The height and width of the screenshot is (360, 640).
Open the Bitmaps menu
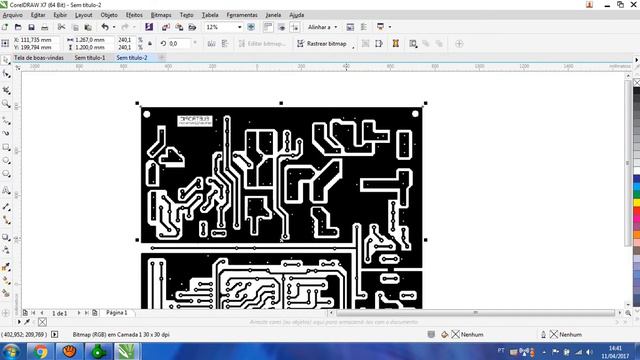click(x=161, y=15)
